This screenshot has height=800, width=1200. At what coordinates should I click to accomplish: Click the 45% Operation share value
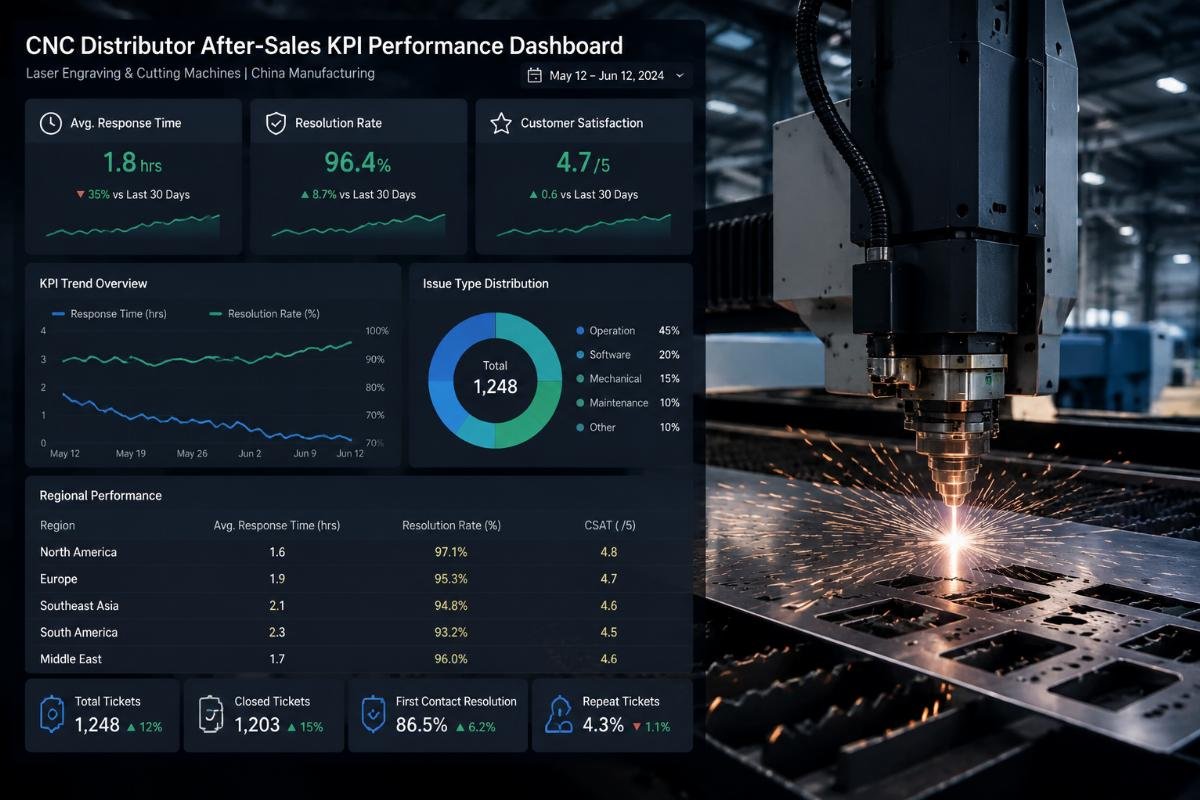pyautogui.click(x=669, y=331)
